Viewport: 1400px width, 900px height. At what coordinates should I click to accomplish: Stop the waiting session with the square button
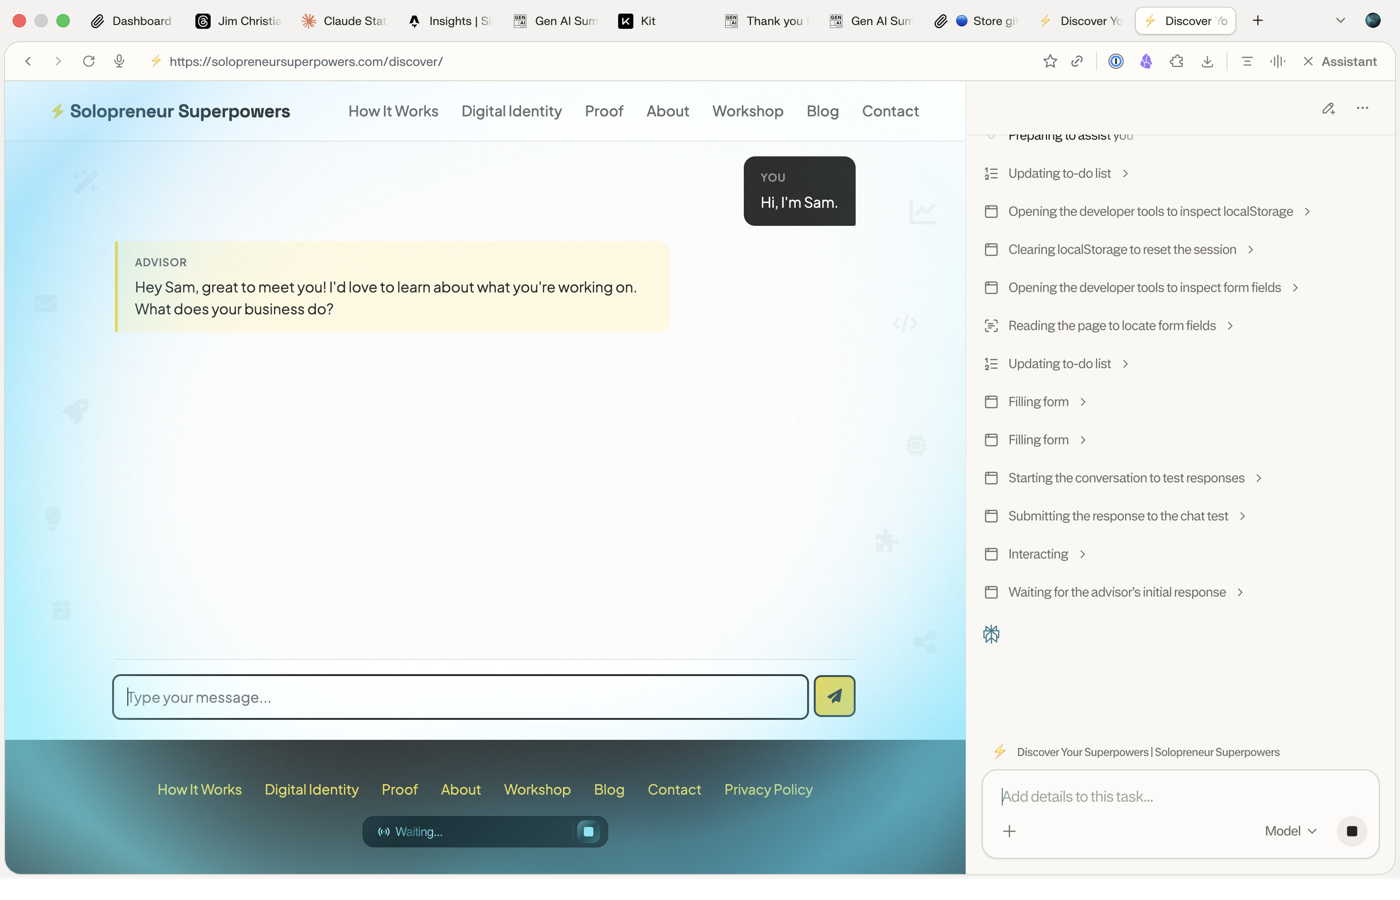[x=588, y=831]
